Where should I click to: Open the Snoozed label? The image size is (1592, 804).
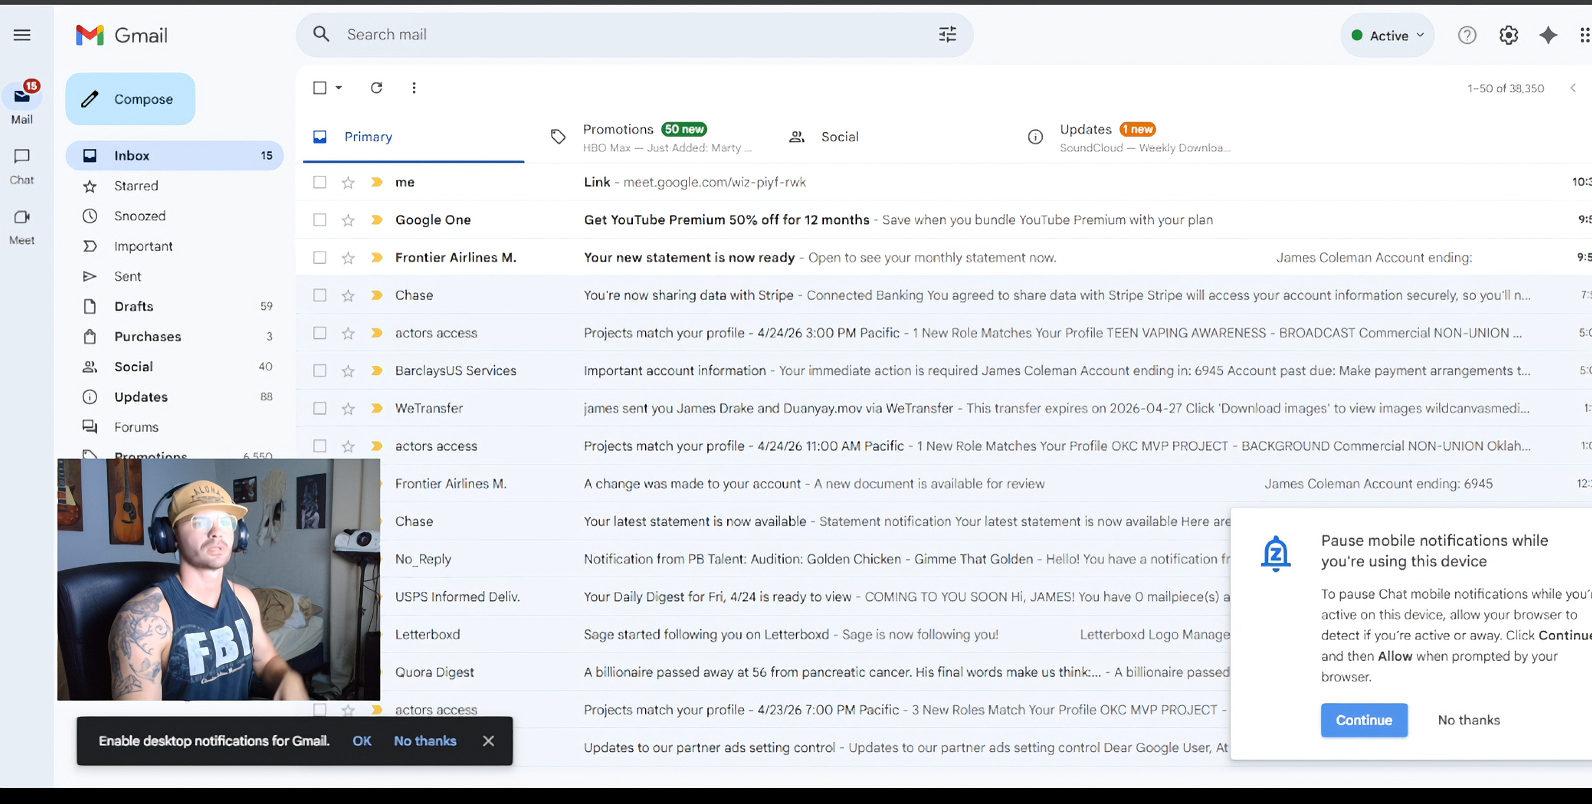coord(175,216)
